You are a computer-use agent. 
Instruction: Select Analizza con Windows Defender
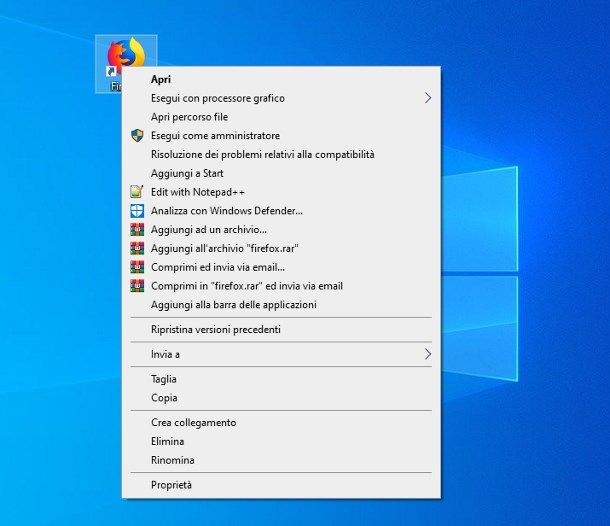(281, 210)
